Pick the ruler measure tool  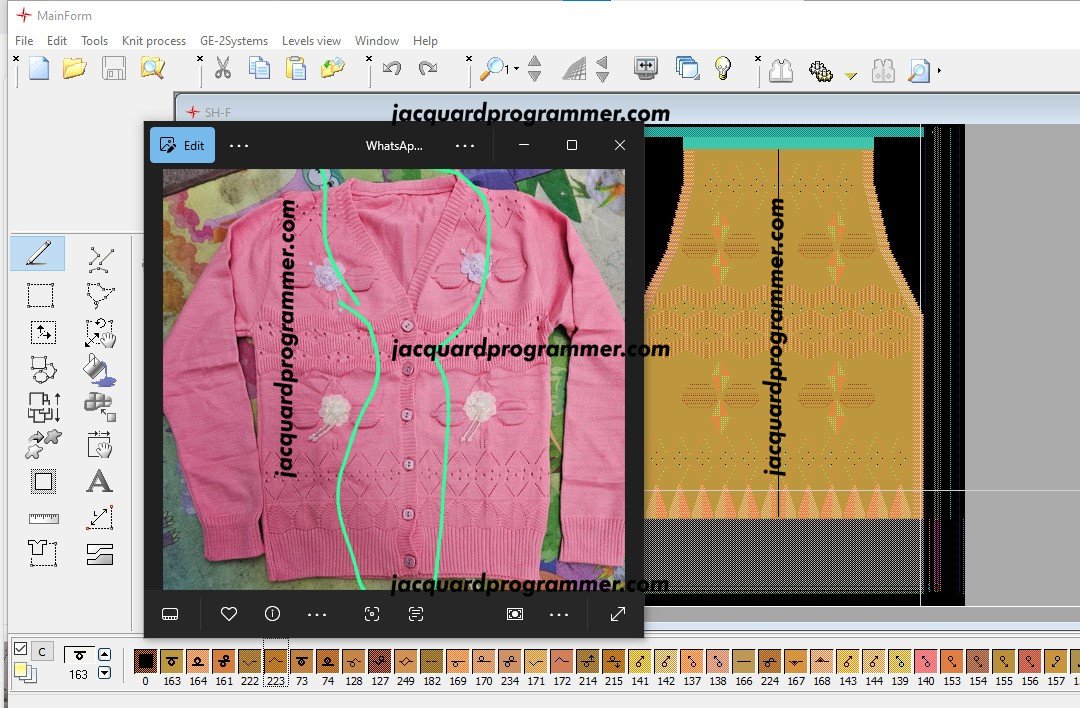click(43, 519)
